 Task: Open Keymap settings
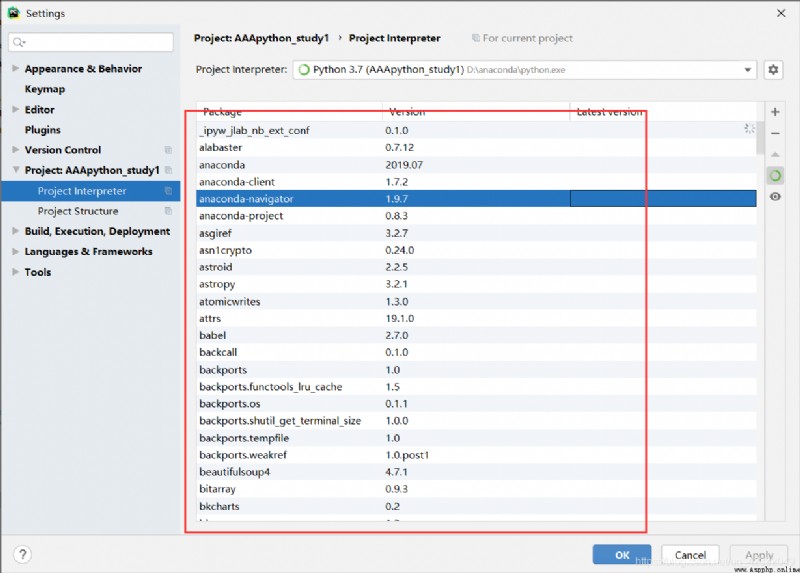point(45,89)
